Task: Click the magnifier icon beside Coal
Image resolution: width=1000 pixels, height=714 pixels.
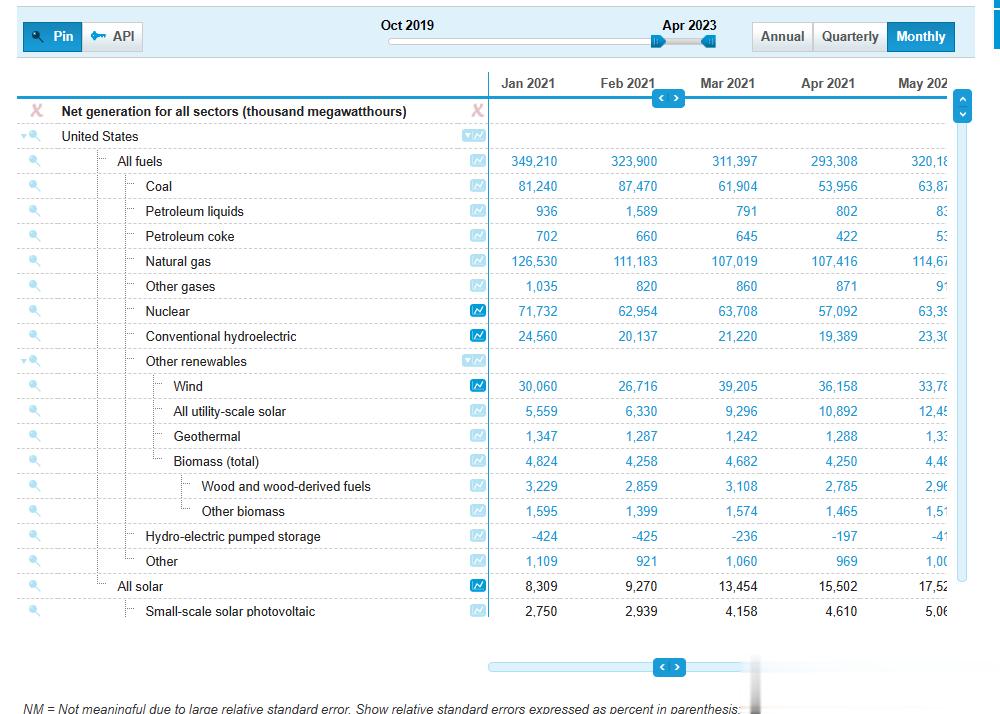Action: [x=34, y=186]
